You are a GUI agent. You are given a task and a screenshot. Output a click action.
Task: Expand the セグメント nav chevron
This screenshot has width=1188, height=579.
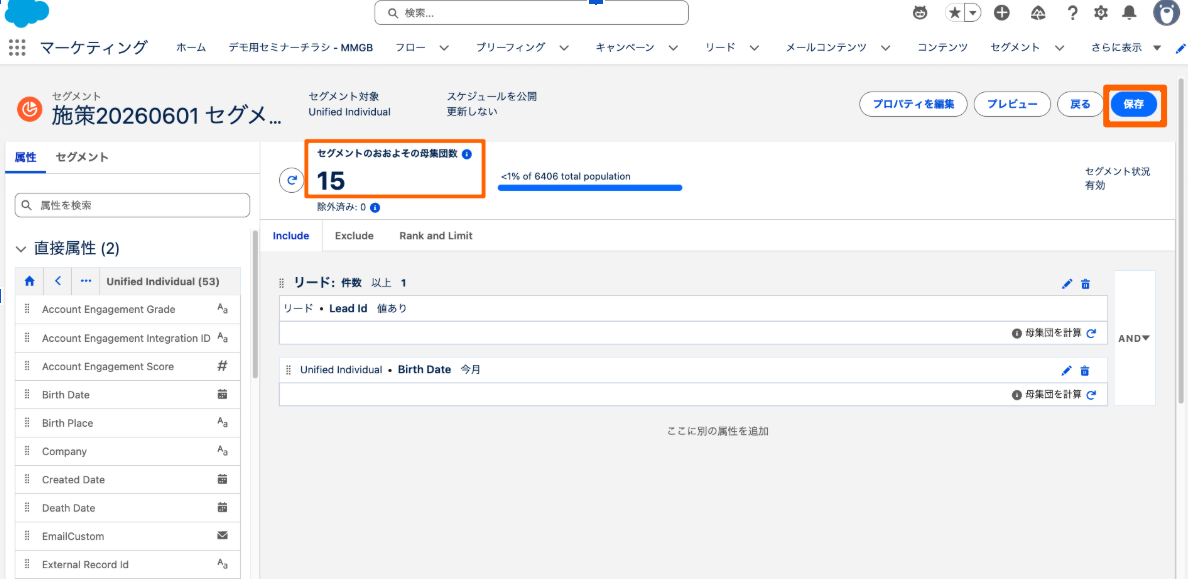tap(1060, 48)
